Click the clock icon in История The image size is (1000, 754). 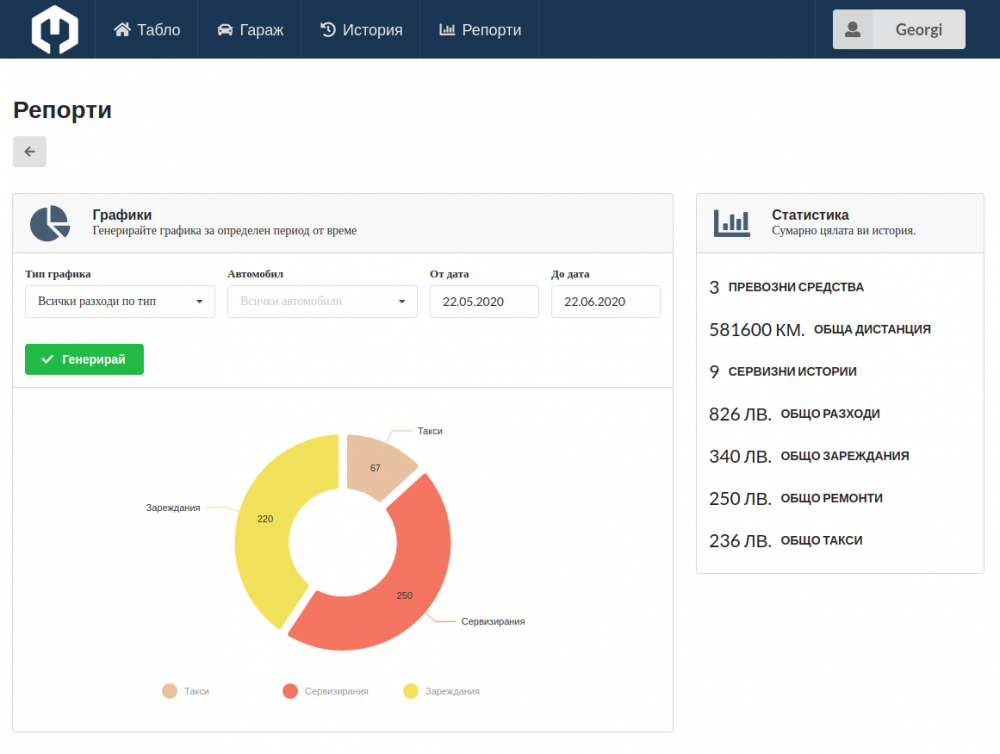point(328,30)
